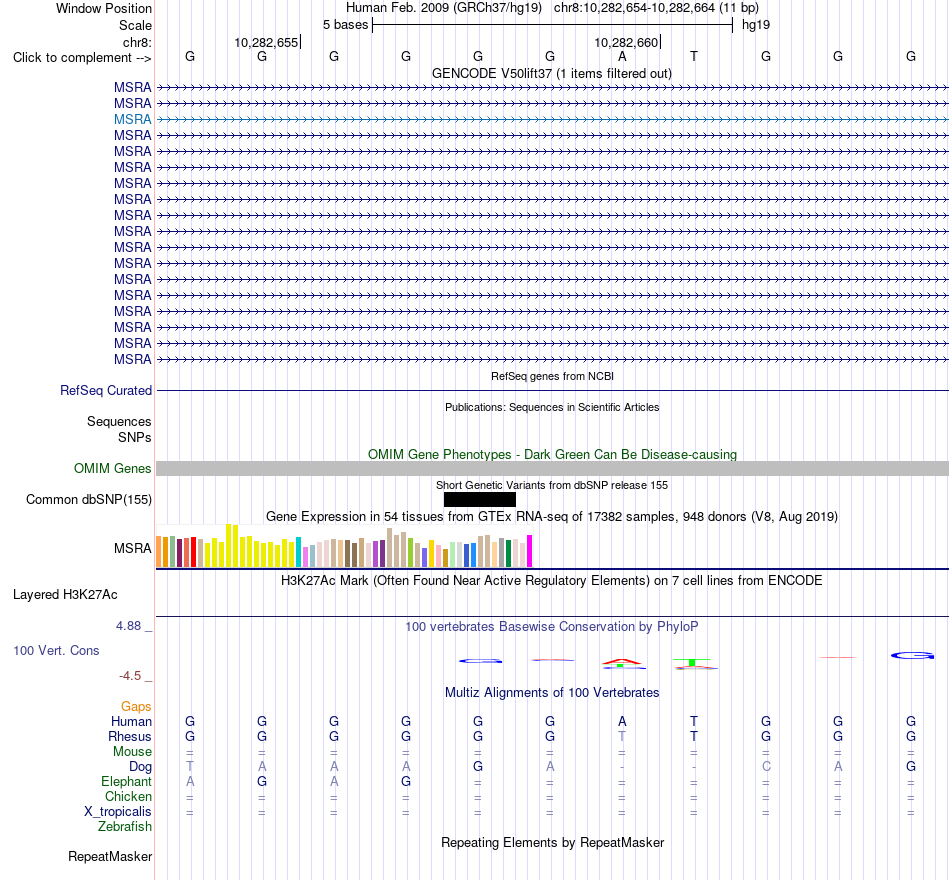Open the Common dbSNP(155) track label
The width and height of the screenshot is (950, 880).
pos(88,499)
